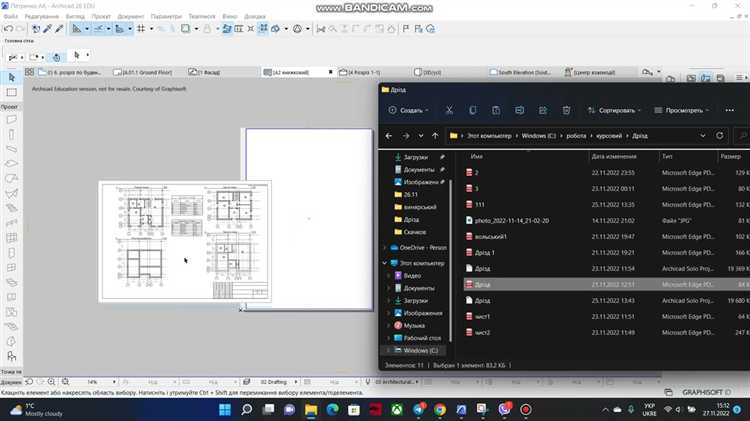Refresh the Explorer folder view
Viewport: 750px width, 421px height.
[720, 136]
